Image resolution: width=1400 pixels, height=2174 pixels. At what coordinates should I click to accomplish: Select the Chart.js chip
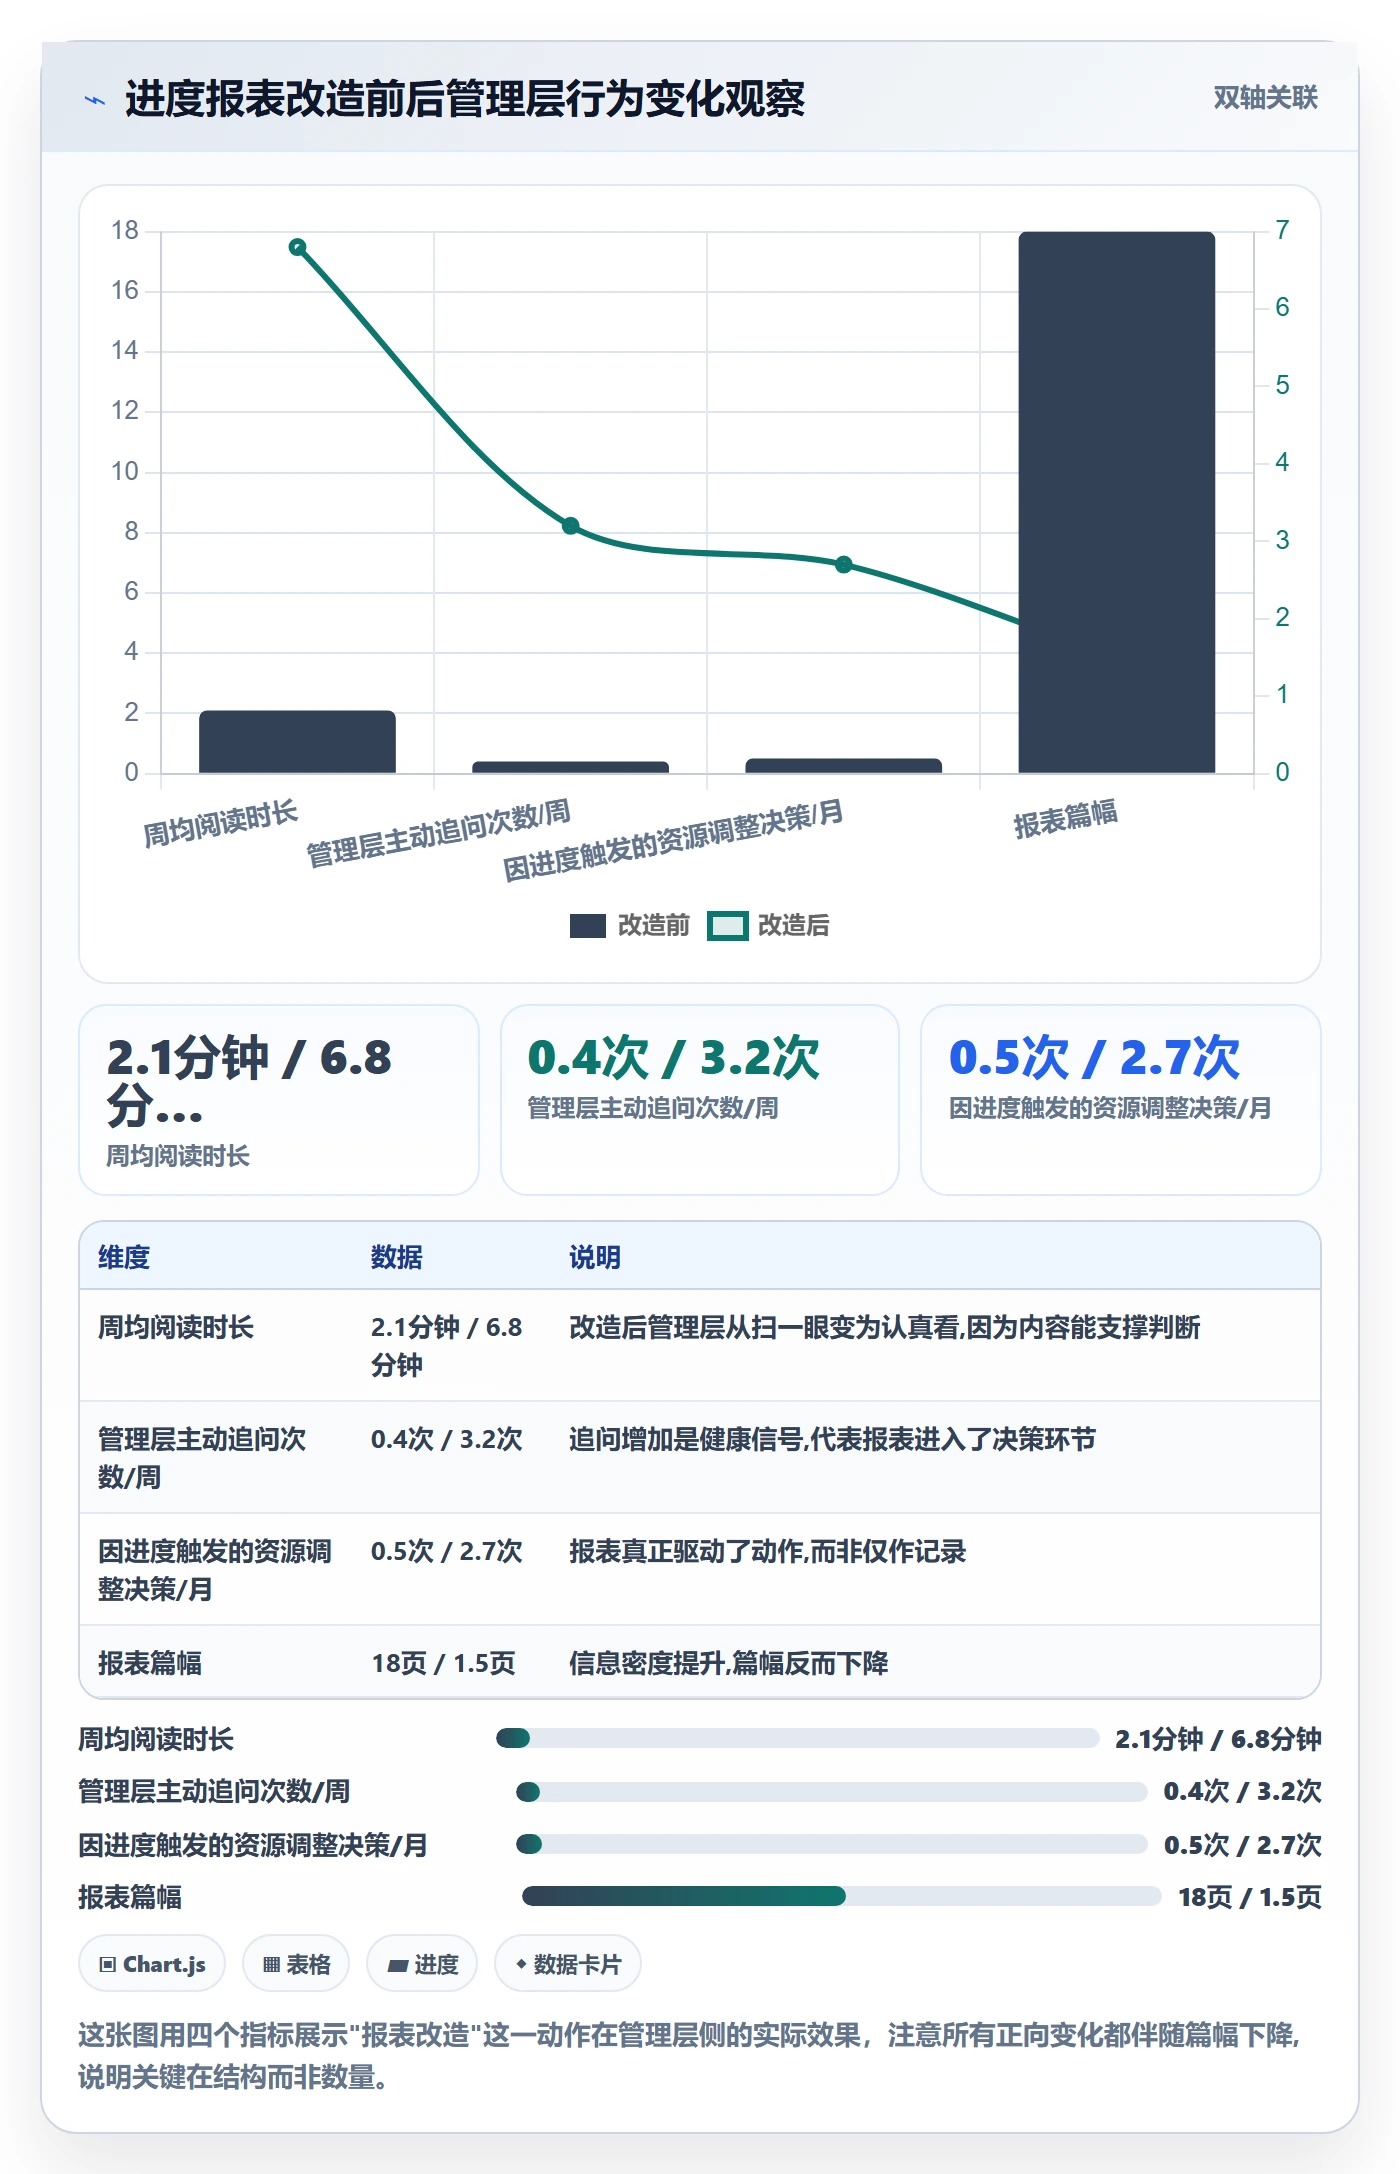tap(152, 1964)
